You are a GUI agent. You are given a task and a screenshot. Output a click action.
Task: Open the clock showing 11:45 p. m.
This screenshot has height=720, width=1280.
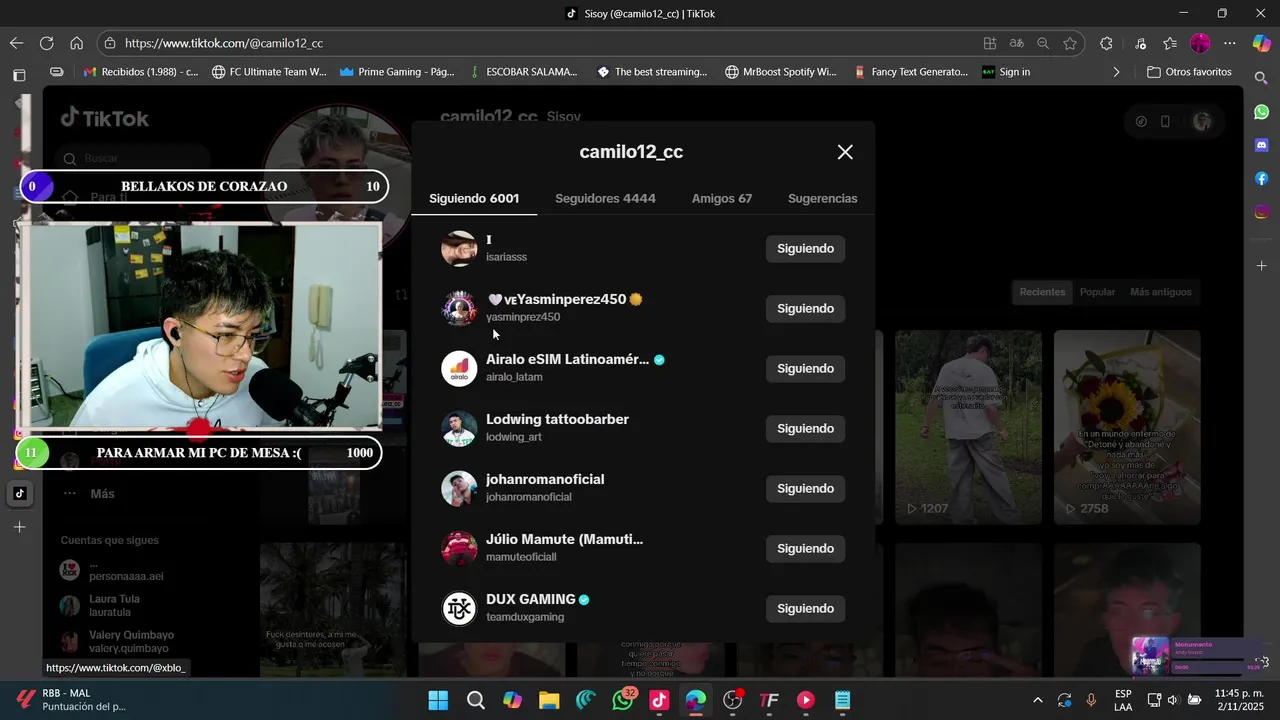coord(1239,700)
